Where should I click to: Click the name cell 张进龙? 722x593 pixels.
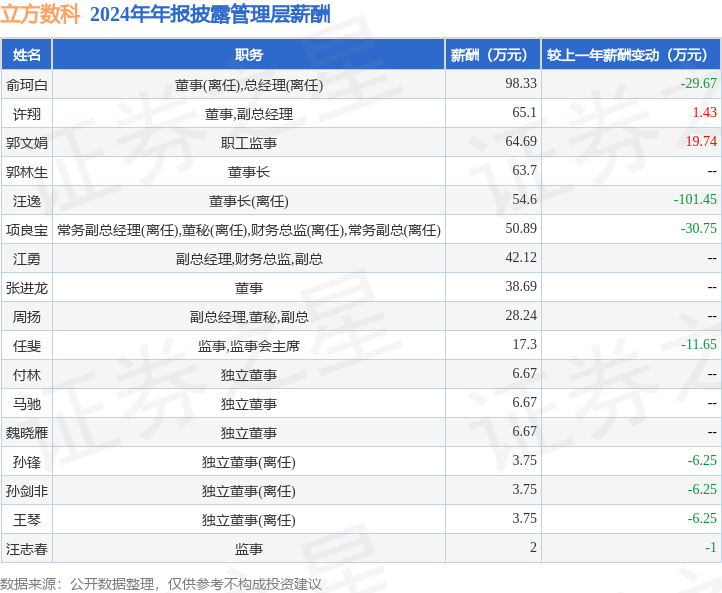(27, 288)
